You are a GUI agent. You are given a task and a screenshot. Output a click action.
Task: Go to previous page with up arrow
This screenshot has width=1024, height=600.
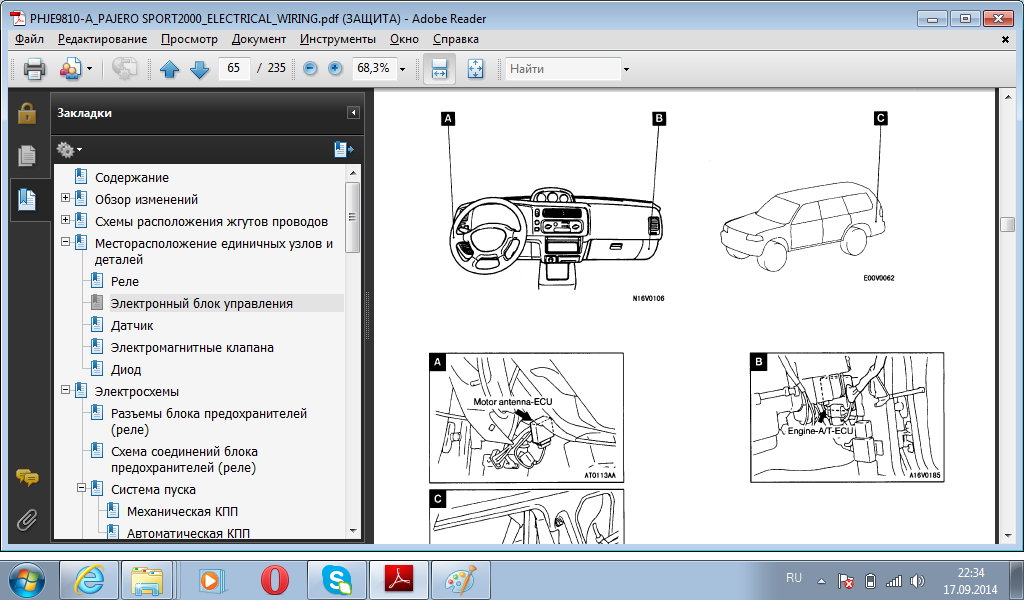(x=169, y=69)
